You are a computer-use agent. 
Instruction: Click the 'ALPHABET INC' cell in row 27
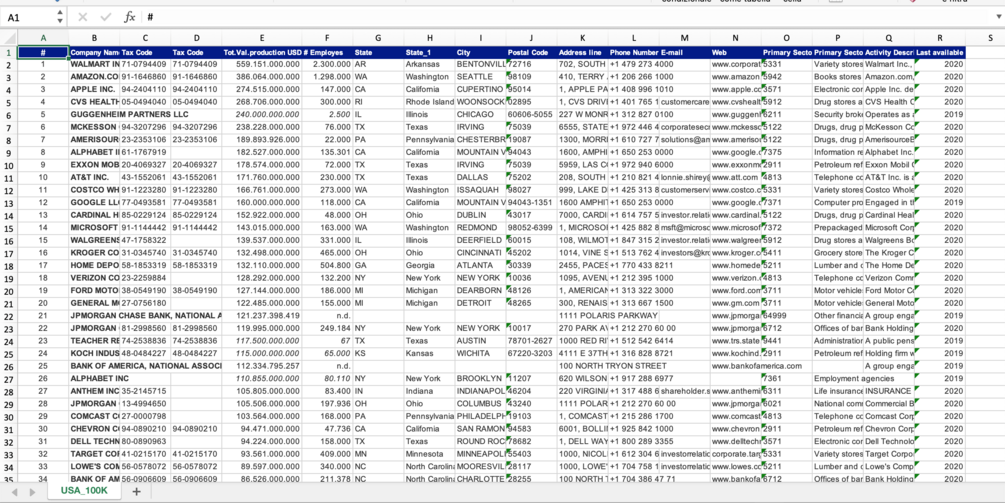pyautogui.click(x=94, y=379)
